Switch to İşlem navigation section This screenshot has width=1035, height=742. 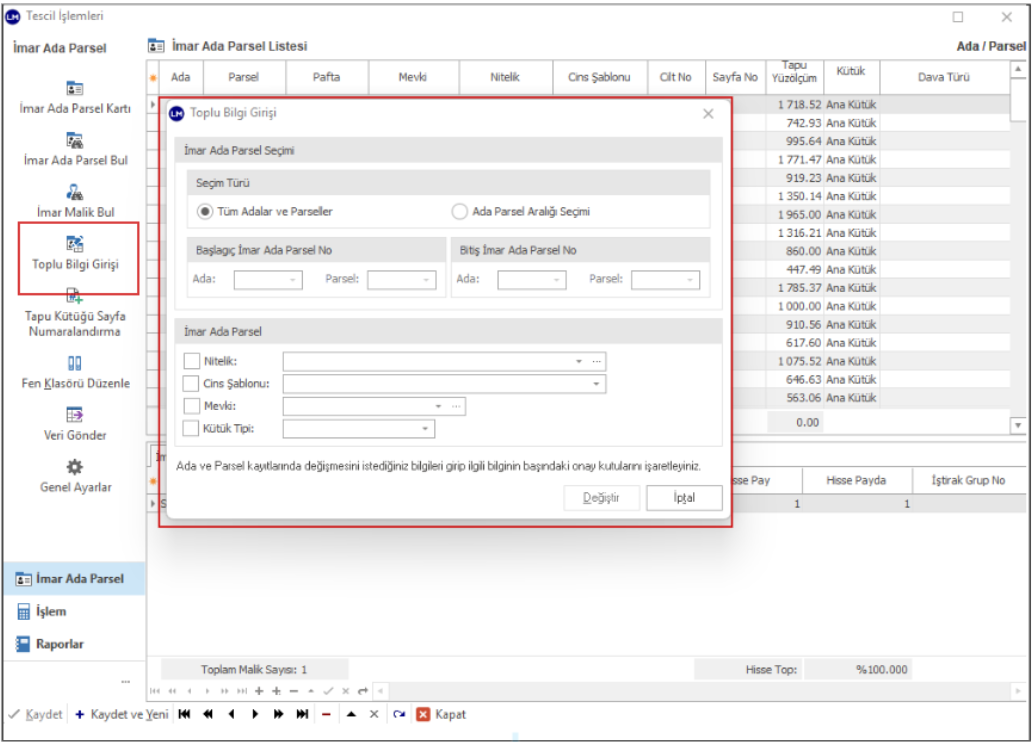pos(52,611)
